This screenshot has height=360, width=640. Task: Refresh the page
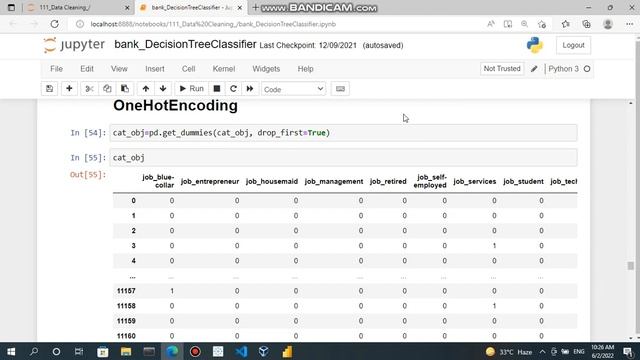click(x=54, y=24)
